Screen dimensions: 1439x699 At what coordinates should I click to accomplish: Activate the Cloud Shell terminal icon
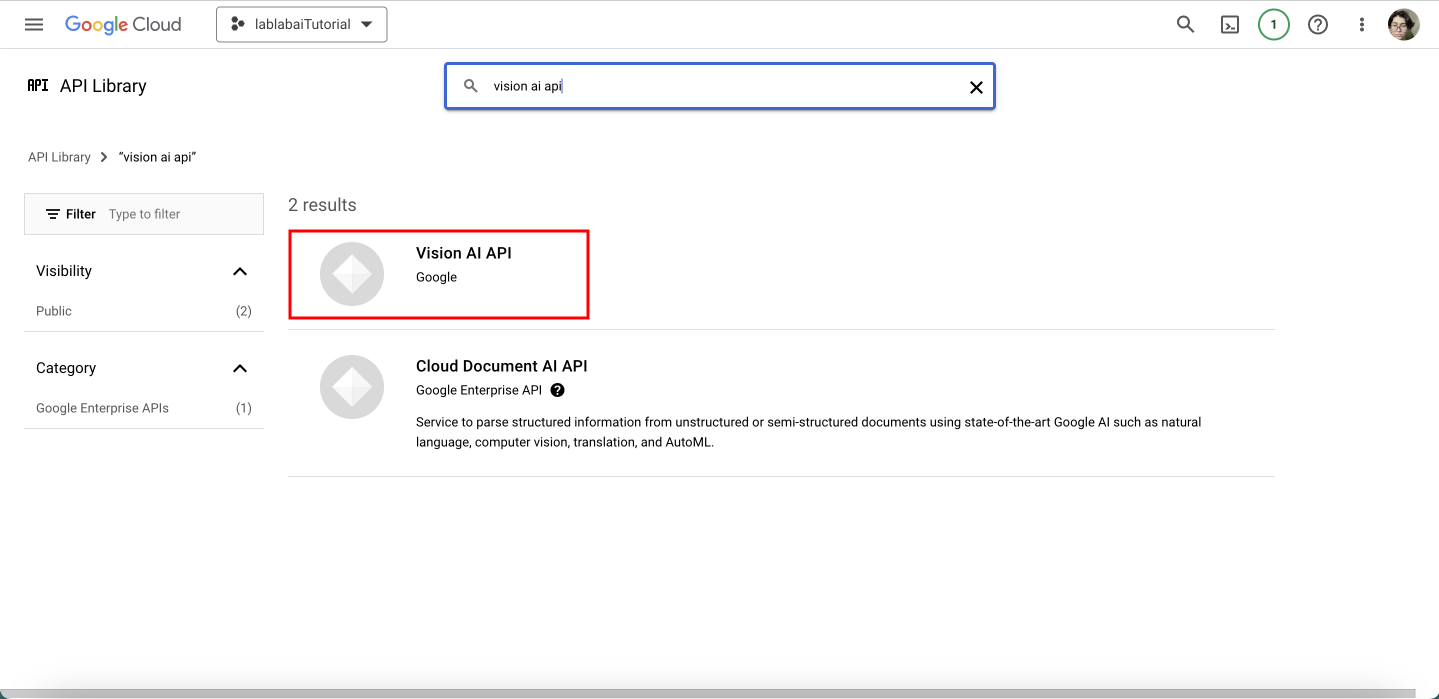click(x=1230, y=25)
